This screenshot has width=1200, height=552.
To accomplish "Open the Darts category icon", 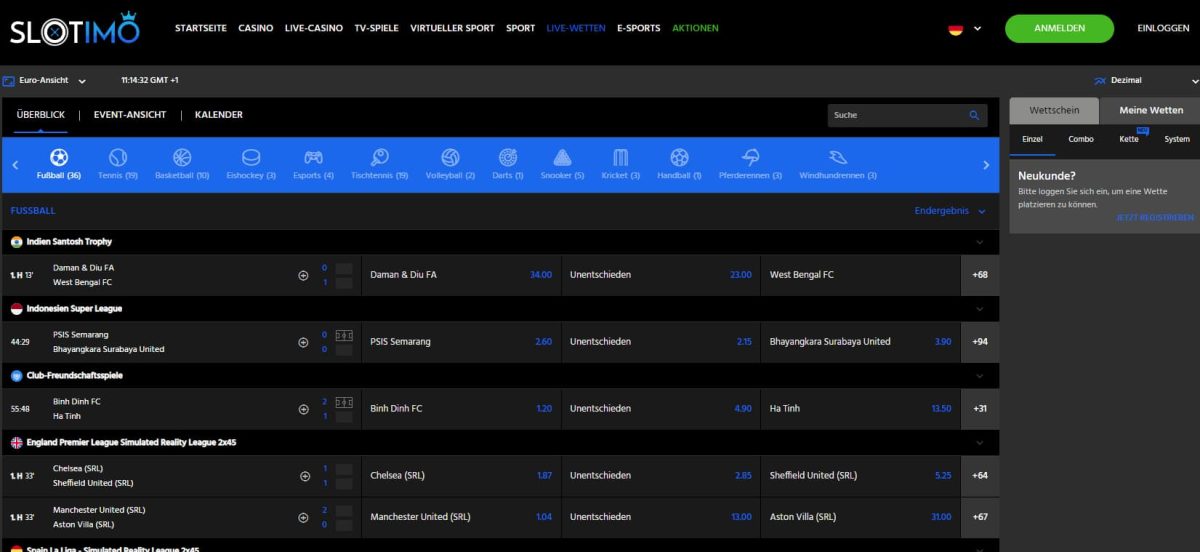I will point(508,158).
